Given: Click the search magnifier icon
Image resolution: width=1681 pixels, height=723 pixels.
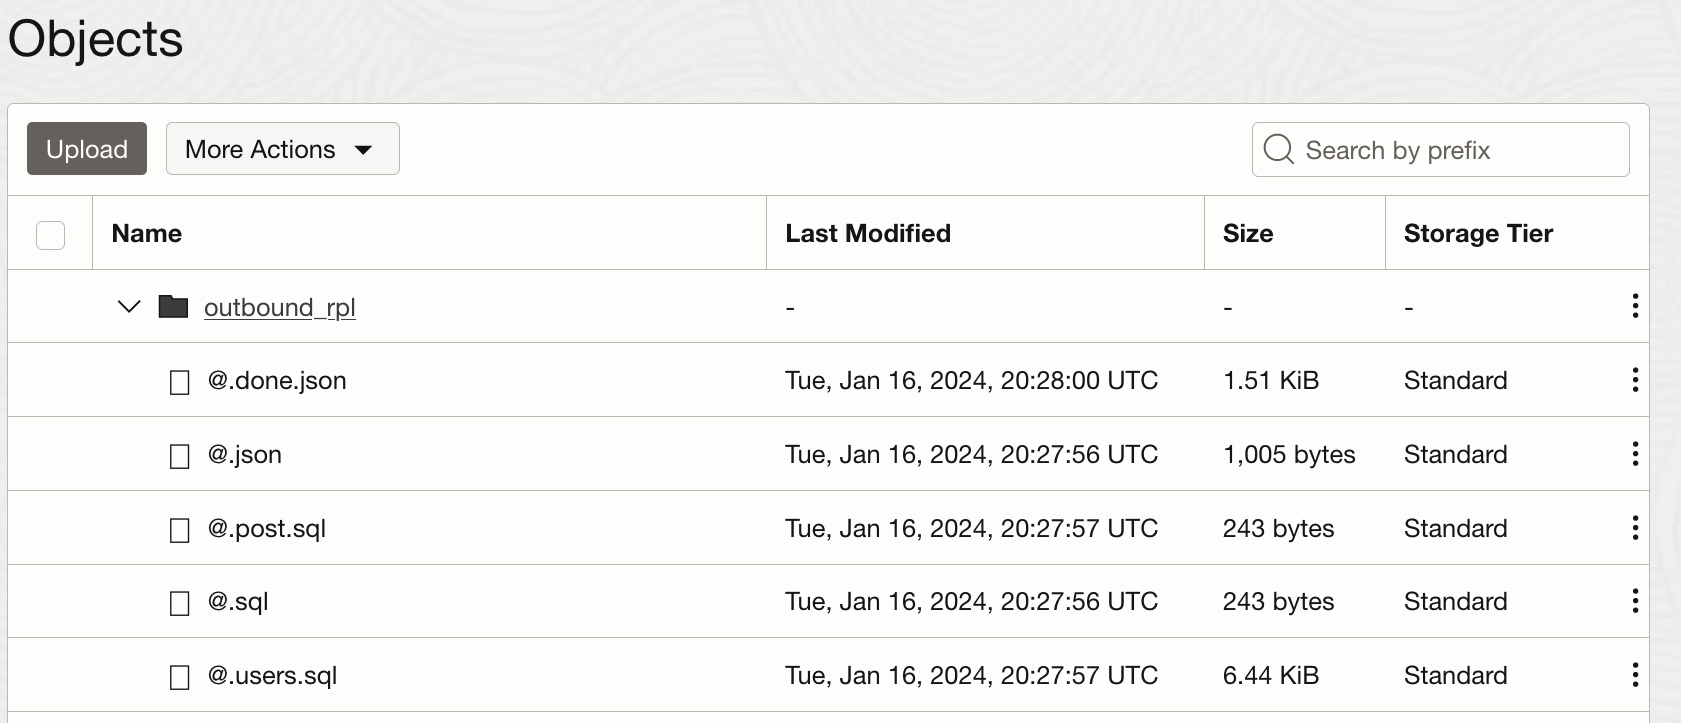Looking at the screenshot, I should coord(1278,150).
